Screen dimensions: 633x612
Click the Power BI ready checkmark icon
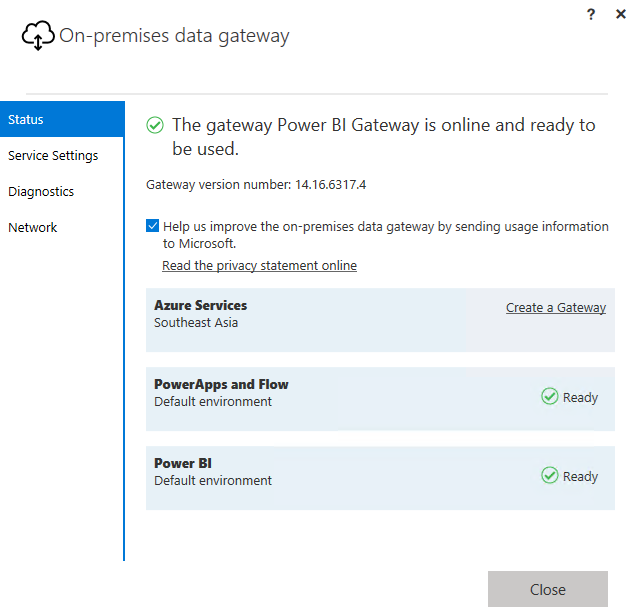pos(549,476)
